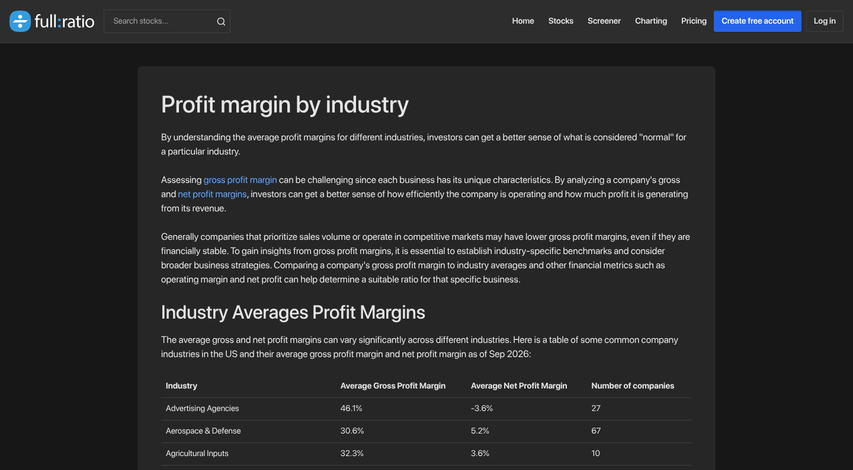Click the 32.3% gross margin value
This screenshot has width=853, height=470.
pos(352,453)
